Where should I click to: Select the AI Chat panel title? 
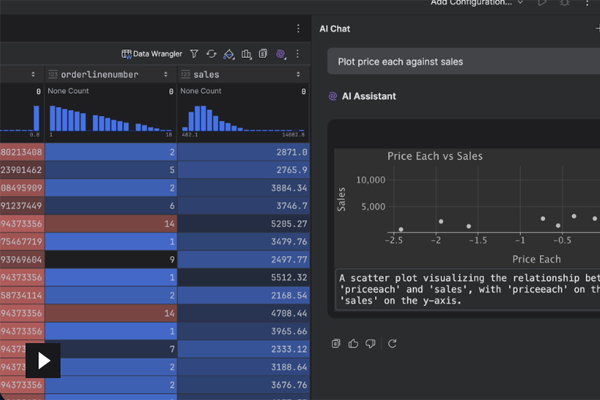click(334, 29)
